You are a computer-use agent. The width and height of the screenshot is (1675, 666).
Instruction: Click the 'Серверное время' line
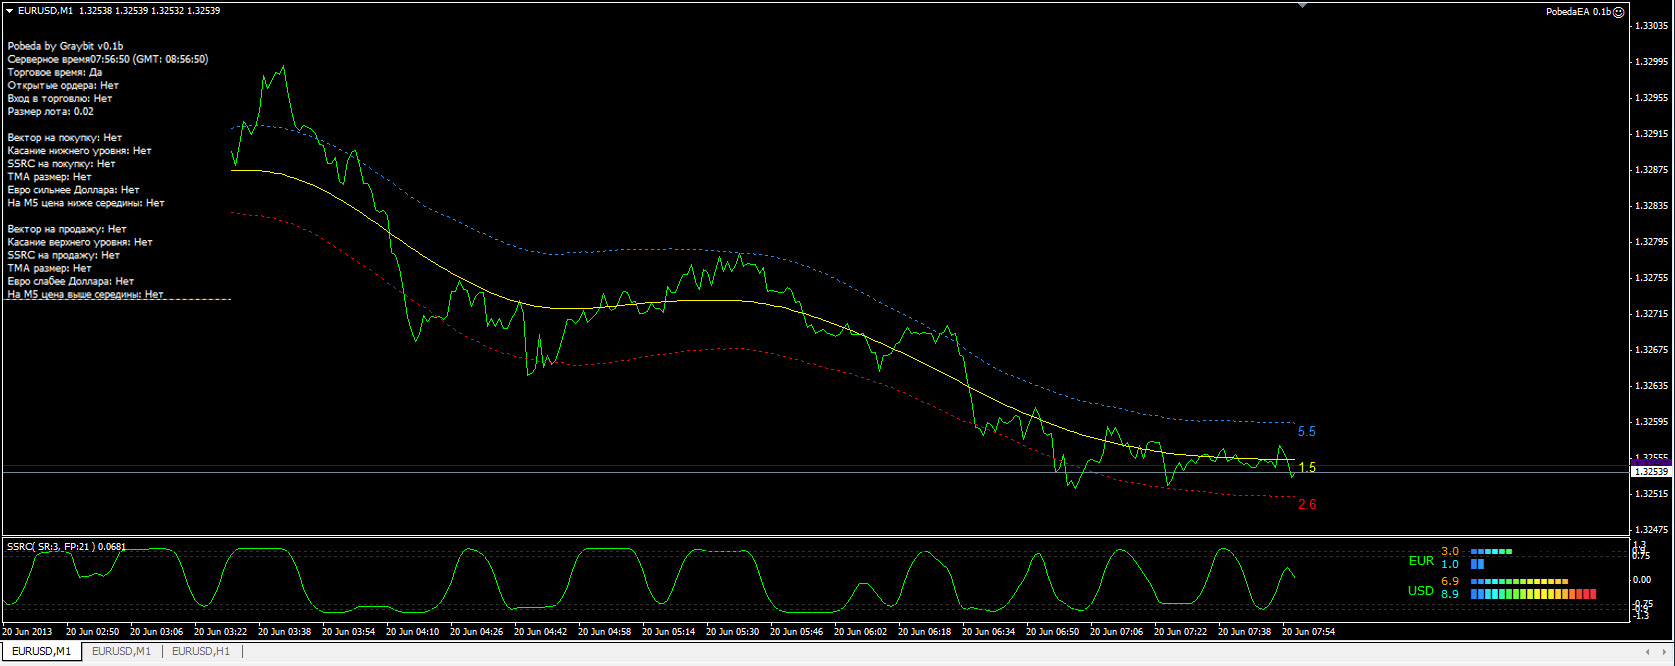108,59
